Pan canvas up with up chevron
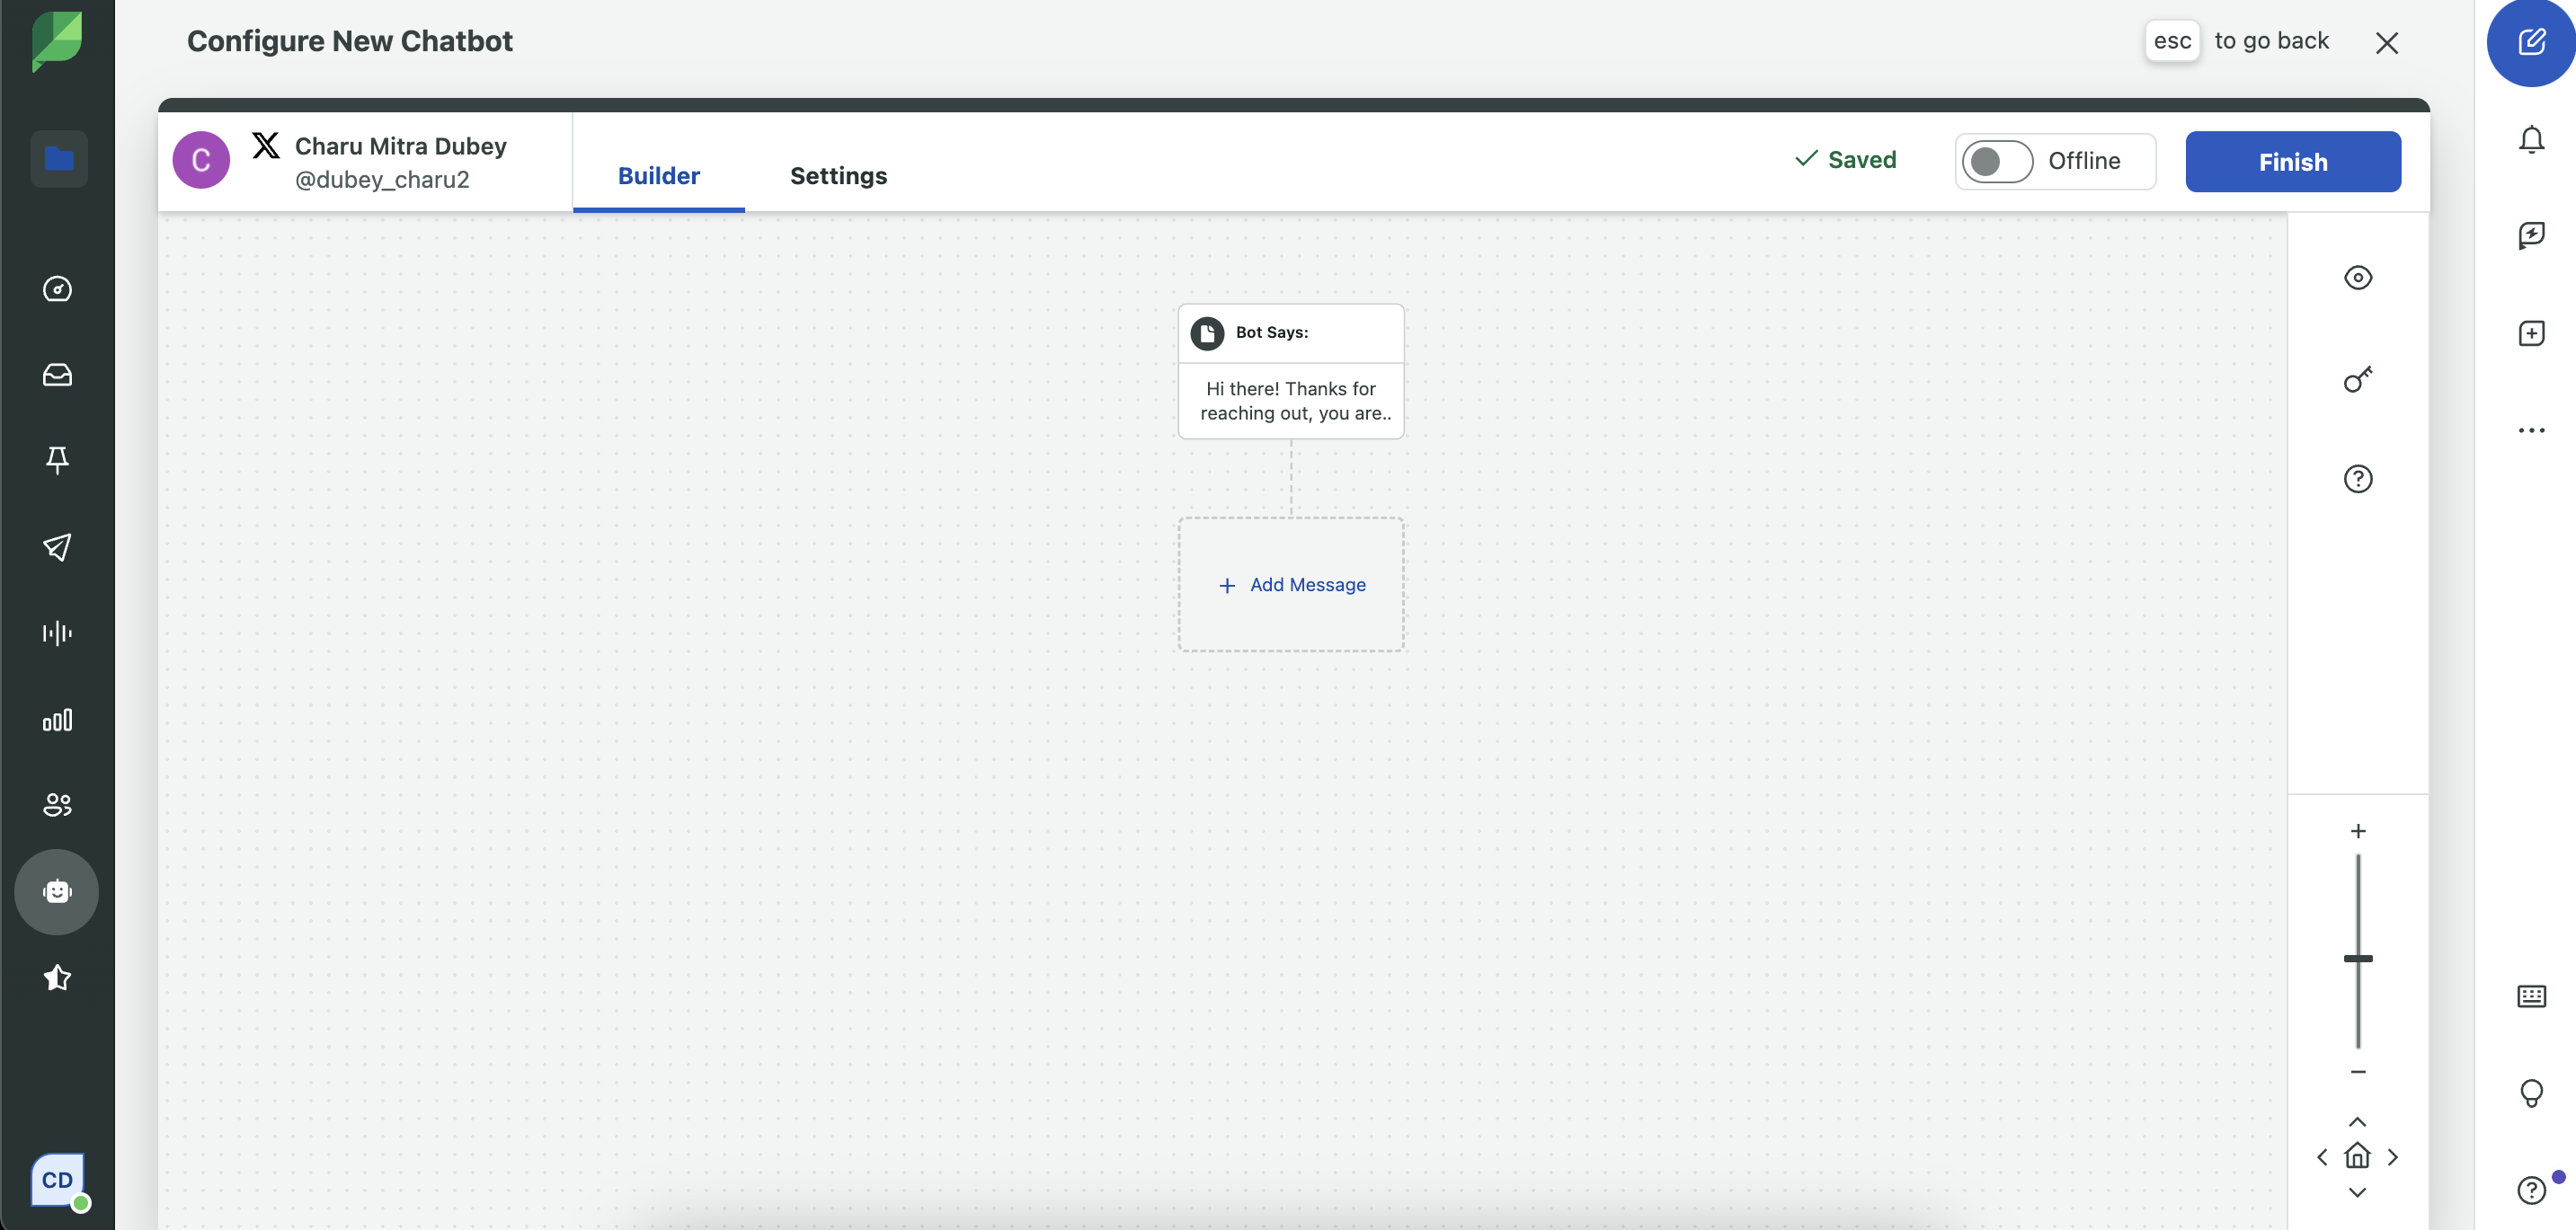The image size is (2576, 1230). 2357,1122
